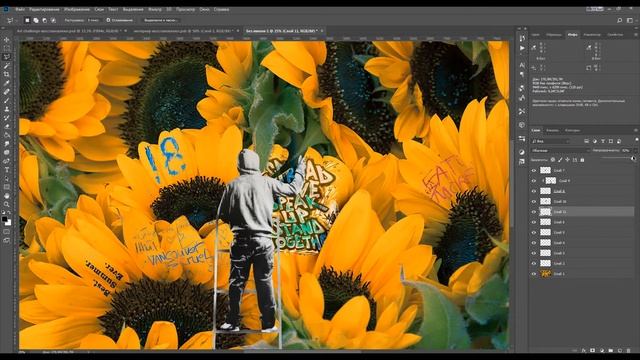Create a new group folder icon
Image resolution: width=640 pixels, height=360 pixels.
(611, 350)
